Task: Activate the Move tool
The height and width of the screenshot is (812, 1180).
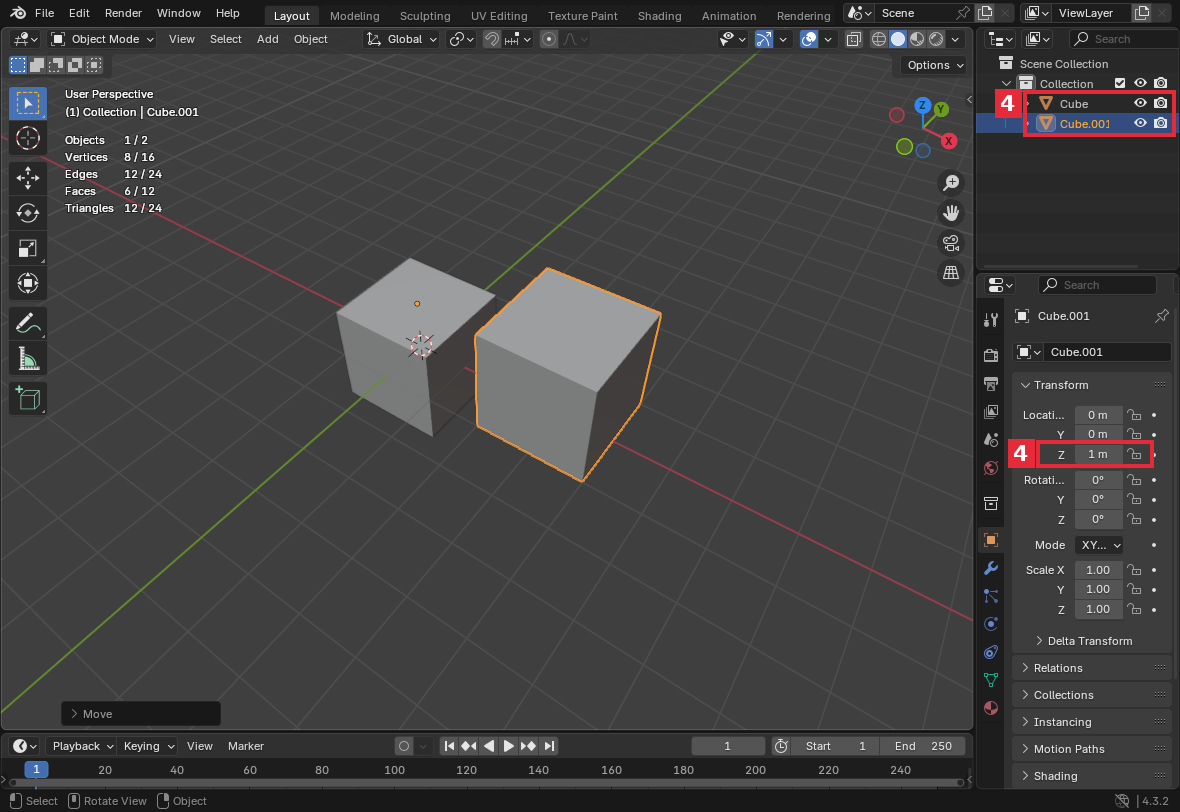Action: click(x=28, y=178)
